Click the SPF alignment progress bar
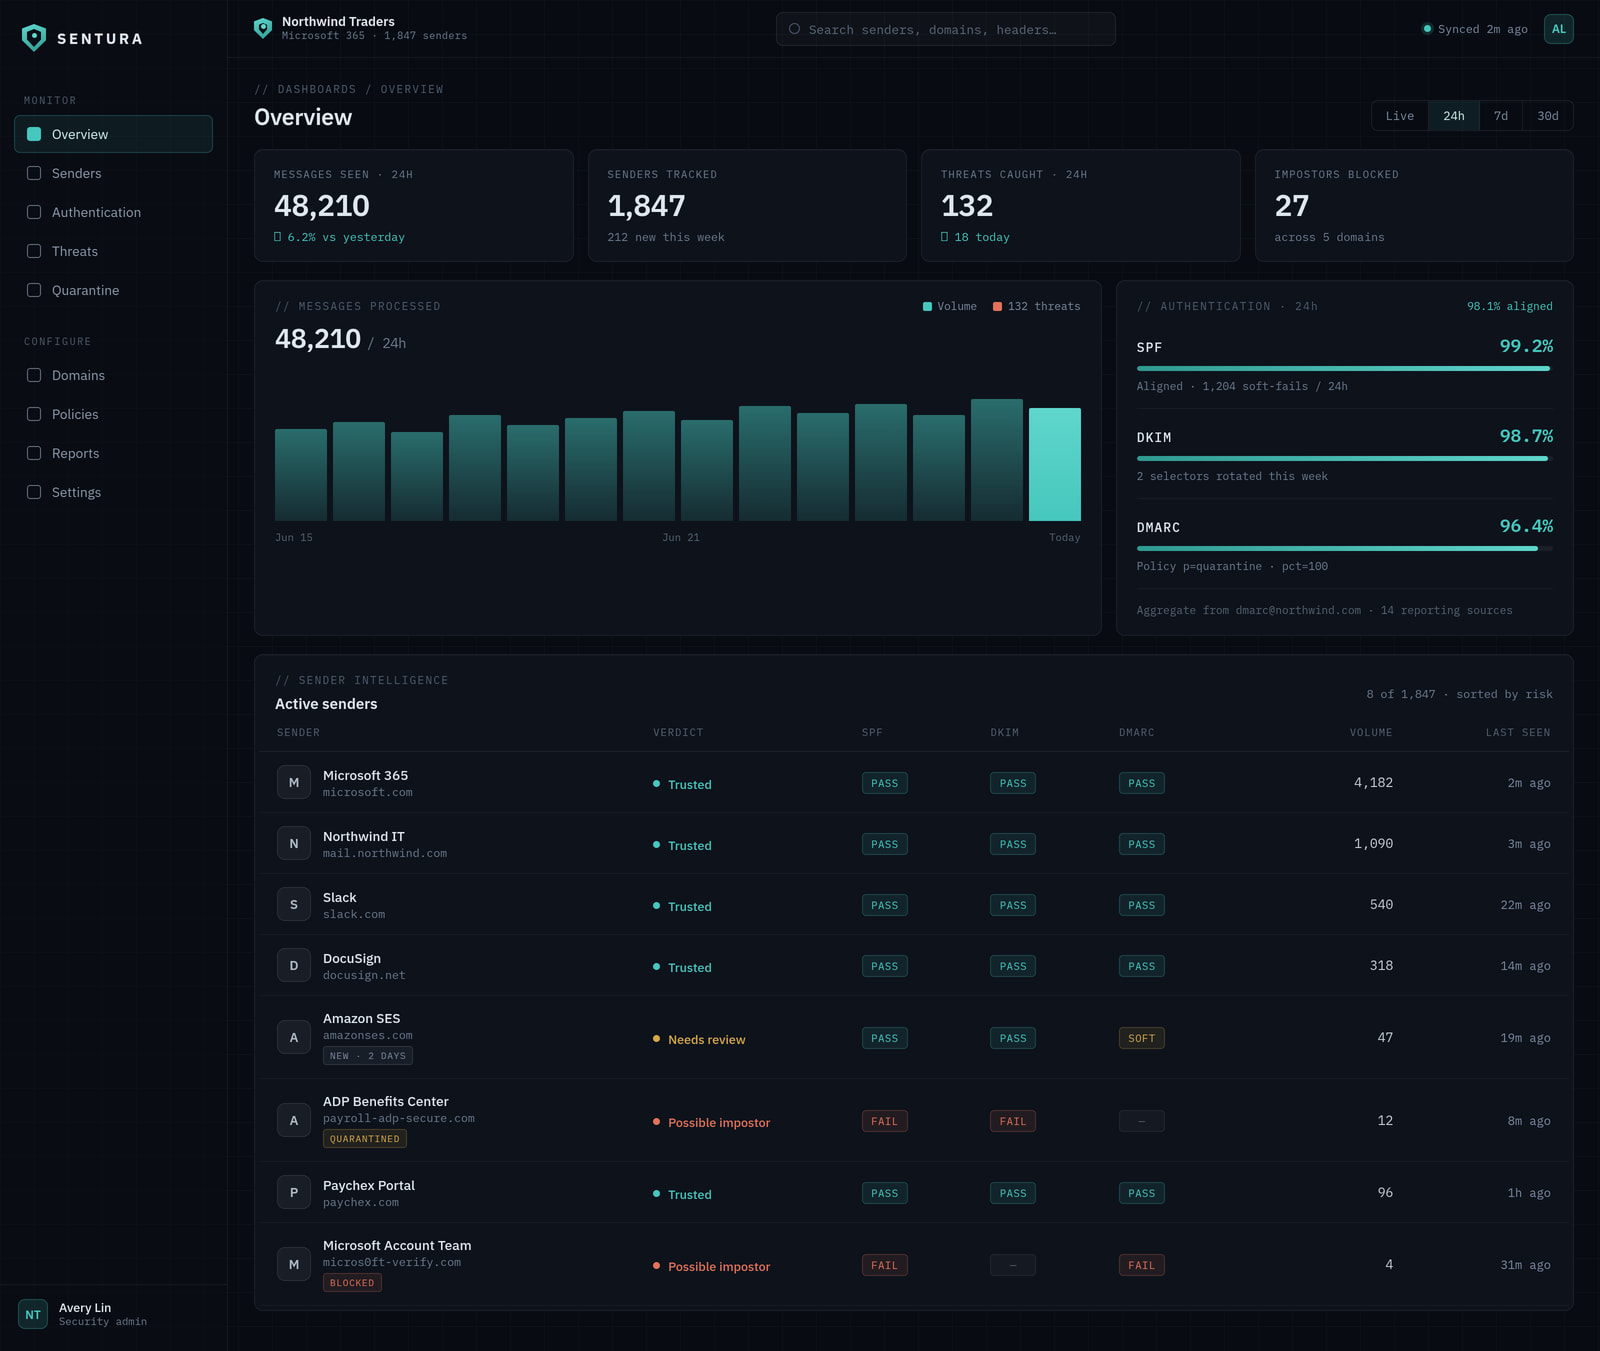 pos(1344,368)
